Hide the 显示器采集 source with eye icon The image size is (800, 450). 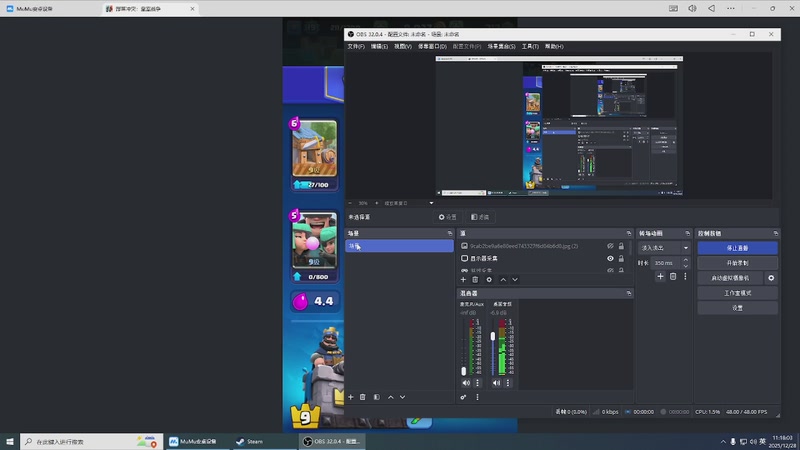click(610, 259)
